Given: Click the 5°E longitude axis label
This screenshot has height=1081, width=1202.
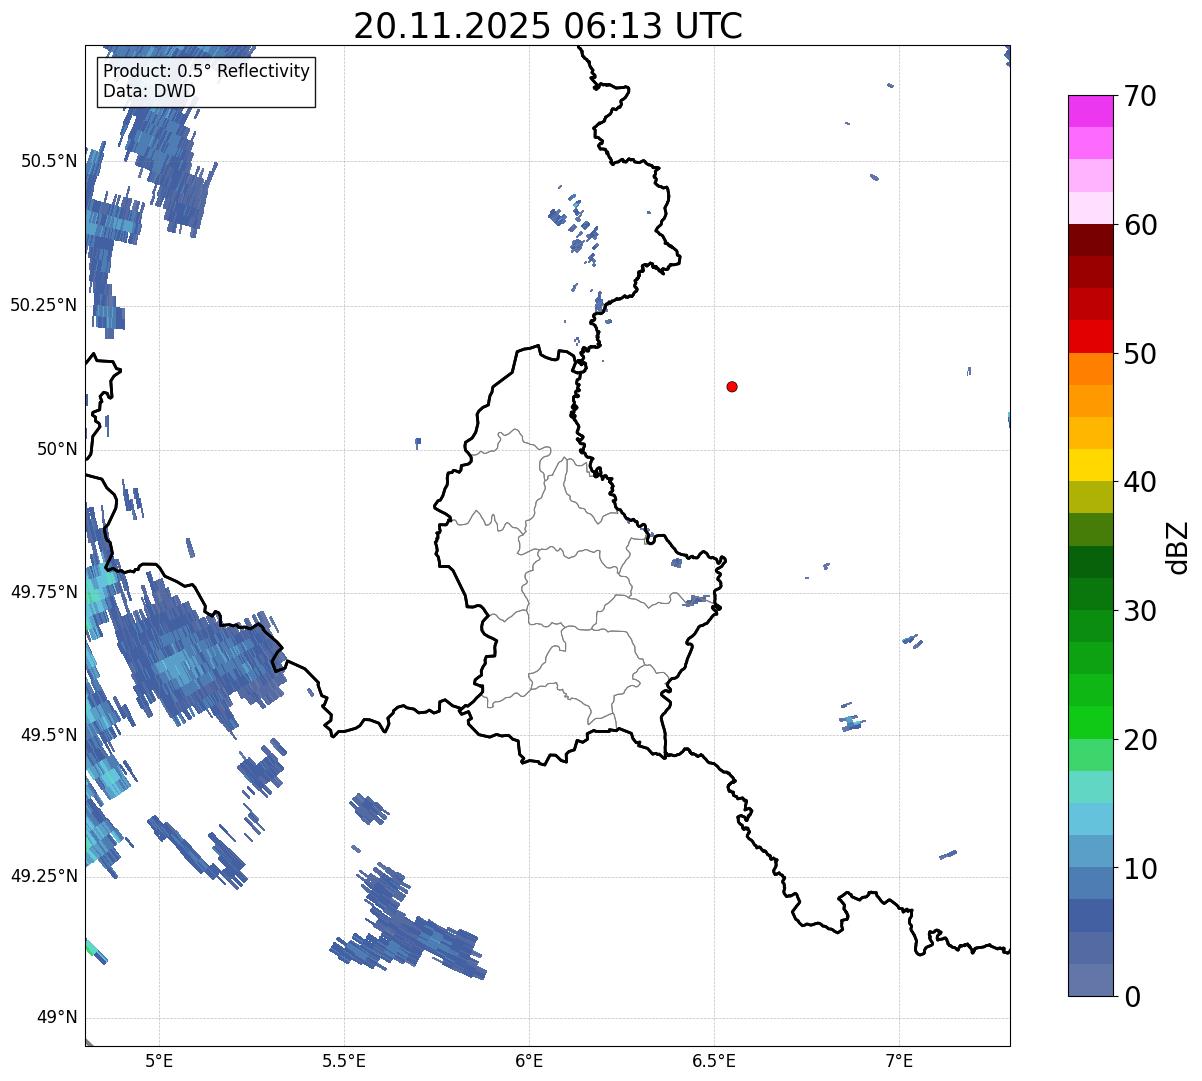Looking at the screenshot, I should click(159, 1060).
